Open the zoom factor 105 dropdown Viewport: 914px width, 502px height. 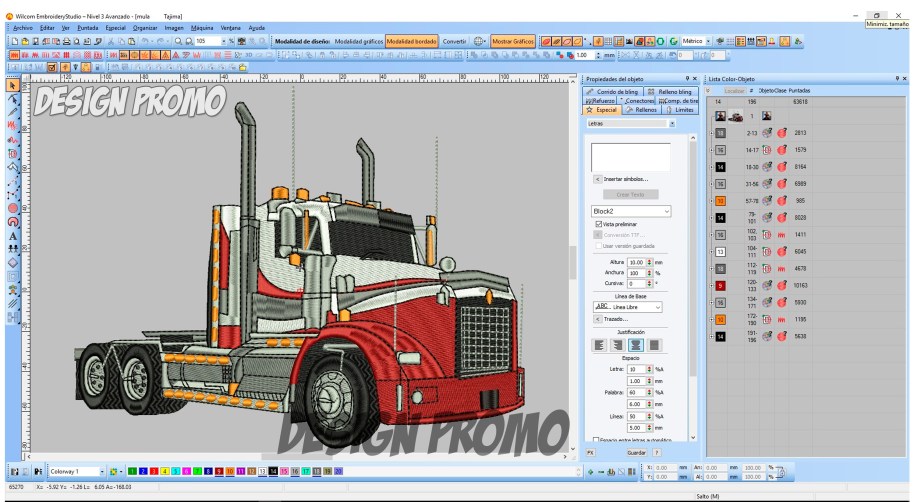(223, 41)
